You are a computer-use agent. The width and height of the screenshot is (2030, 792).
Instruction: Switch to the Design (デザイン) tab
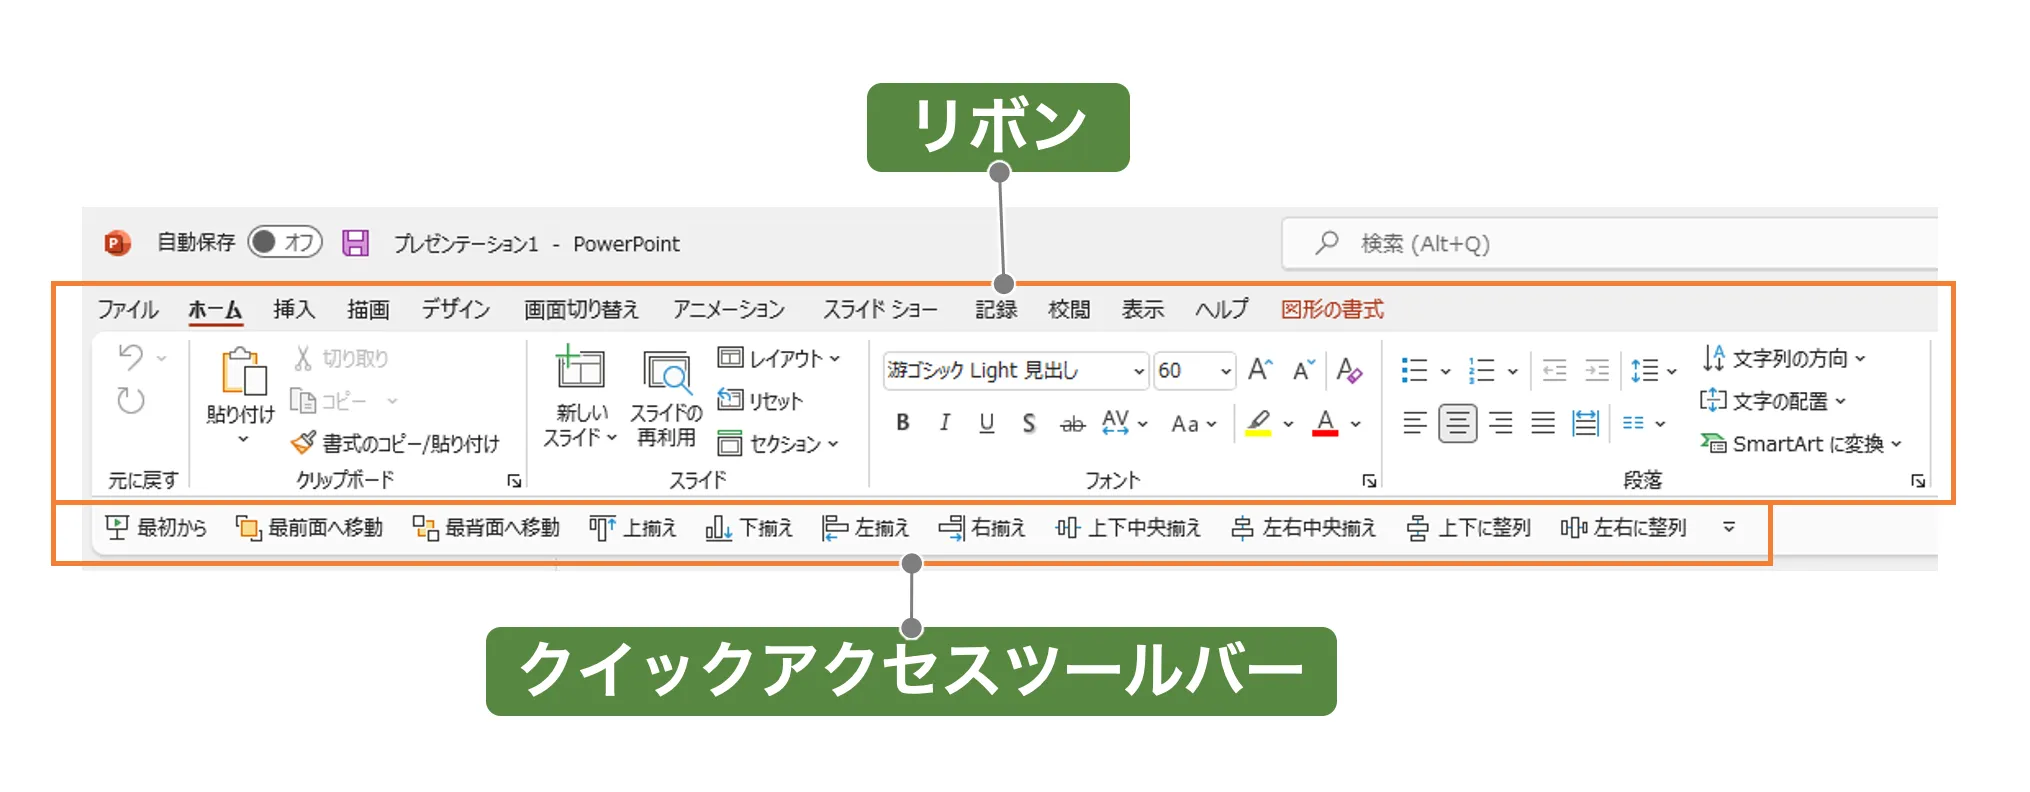(456, 309)
